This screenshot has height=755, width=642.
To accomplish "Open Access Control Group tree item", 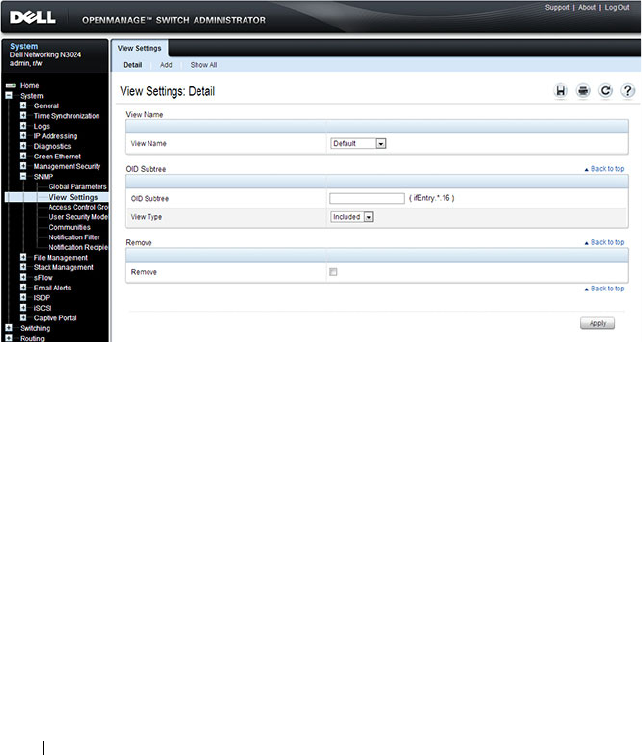I will tap(78, 207).
